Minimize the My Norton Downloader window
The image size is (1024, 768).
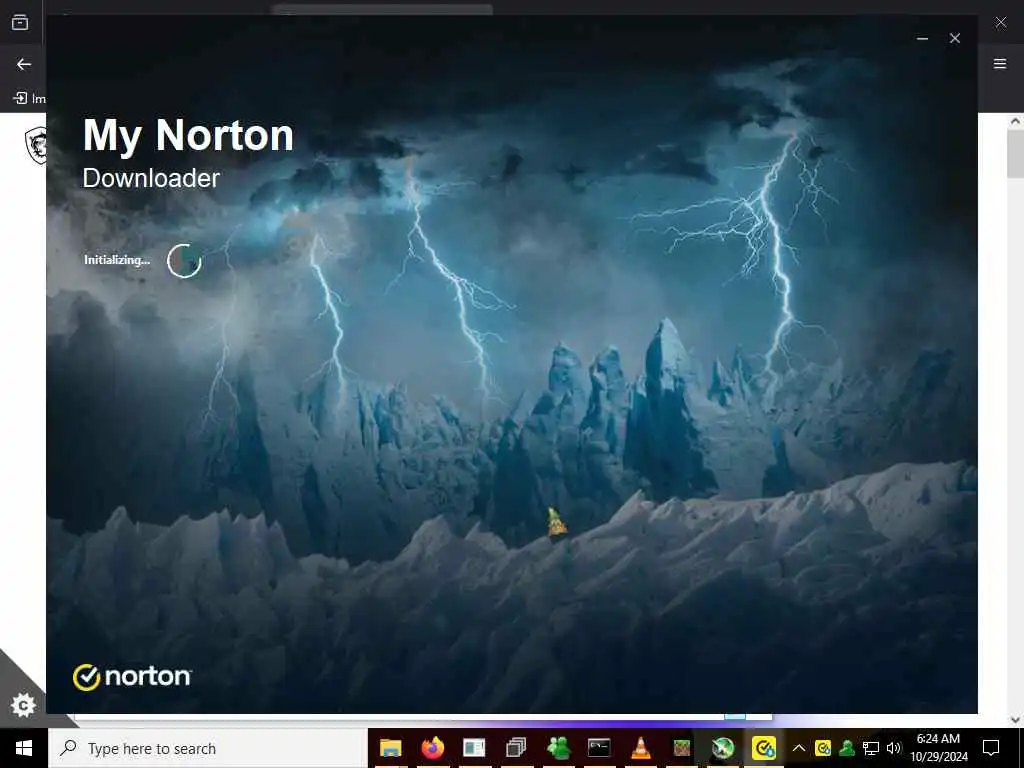922,39
